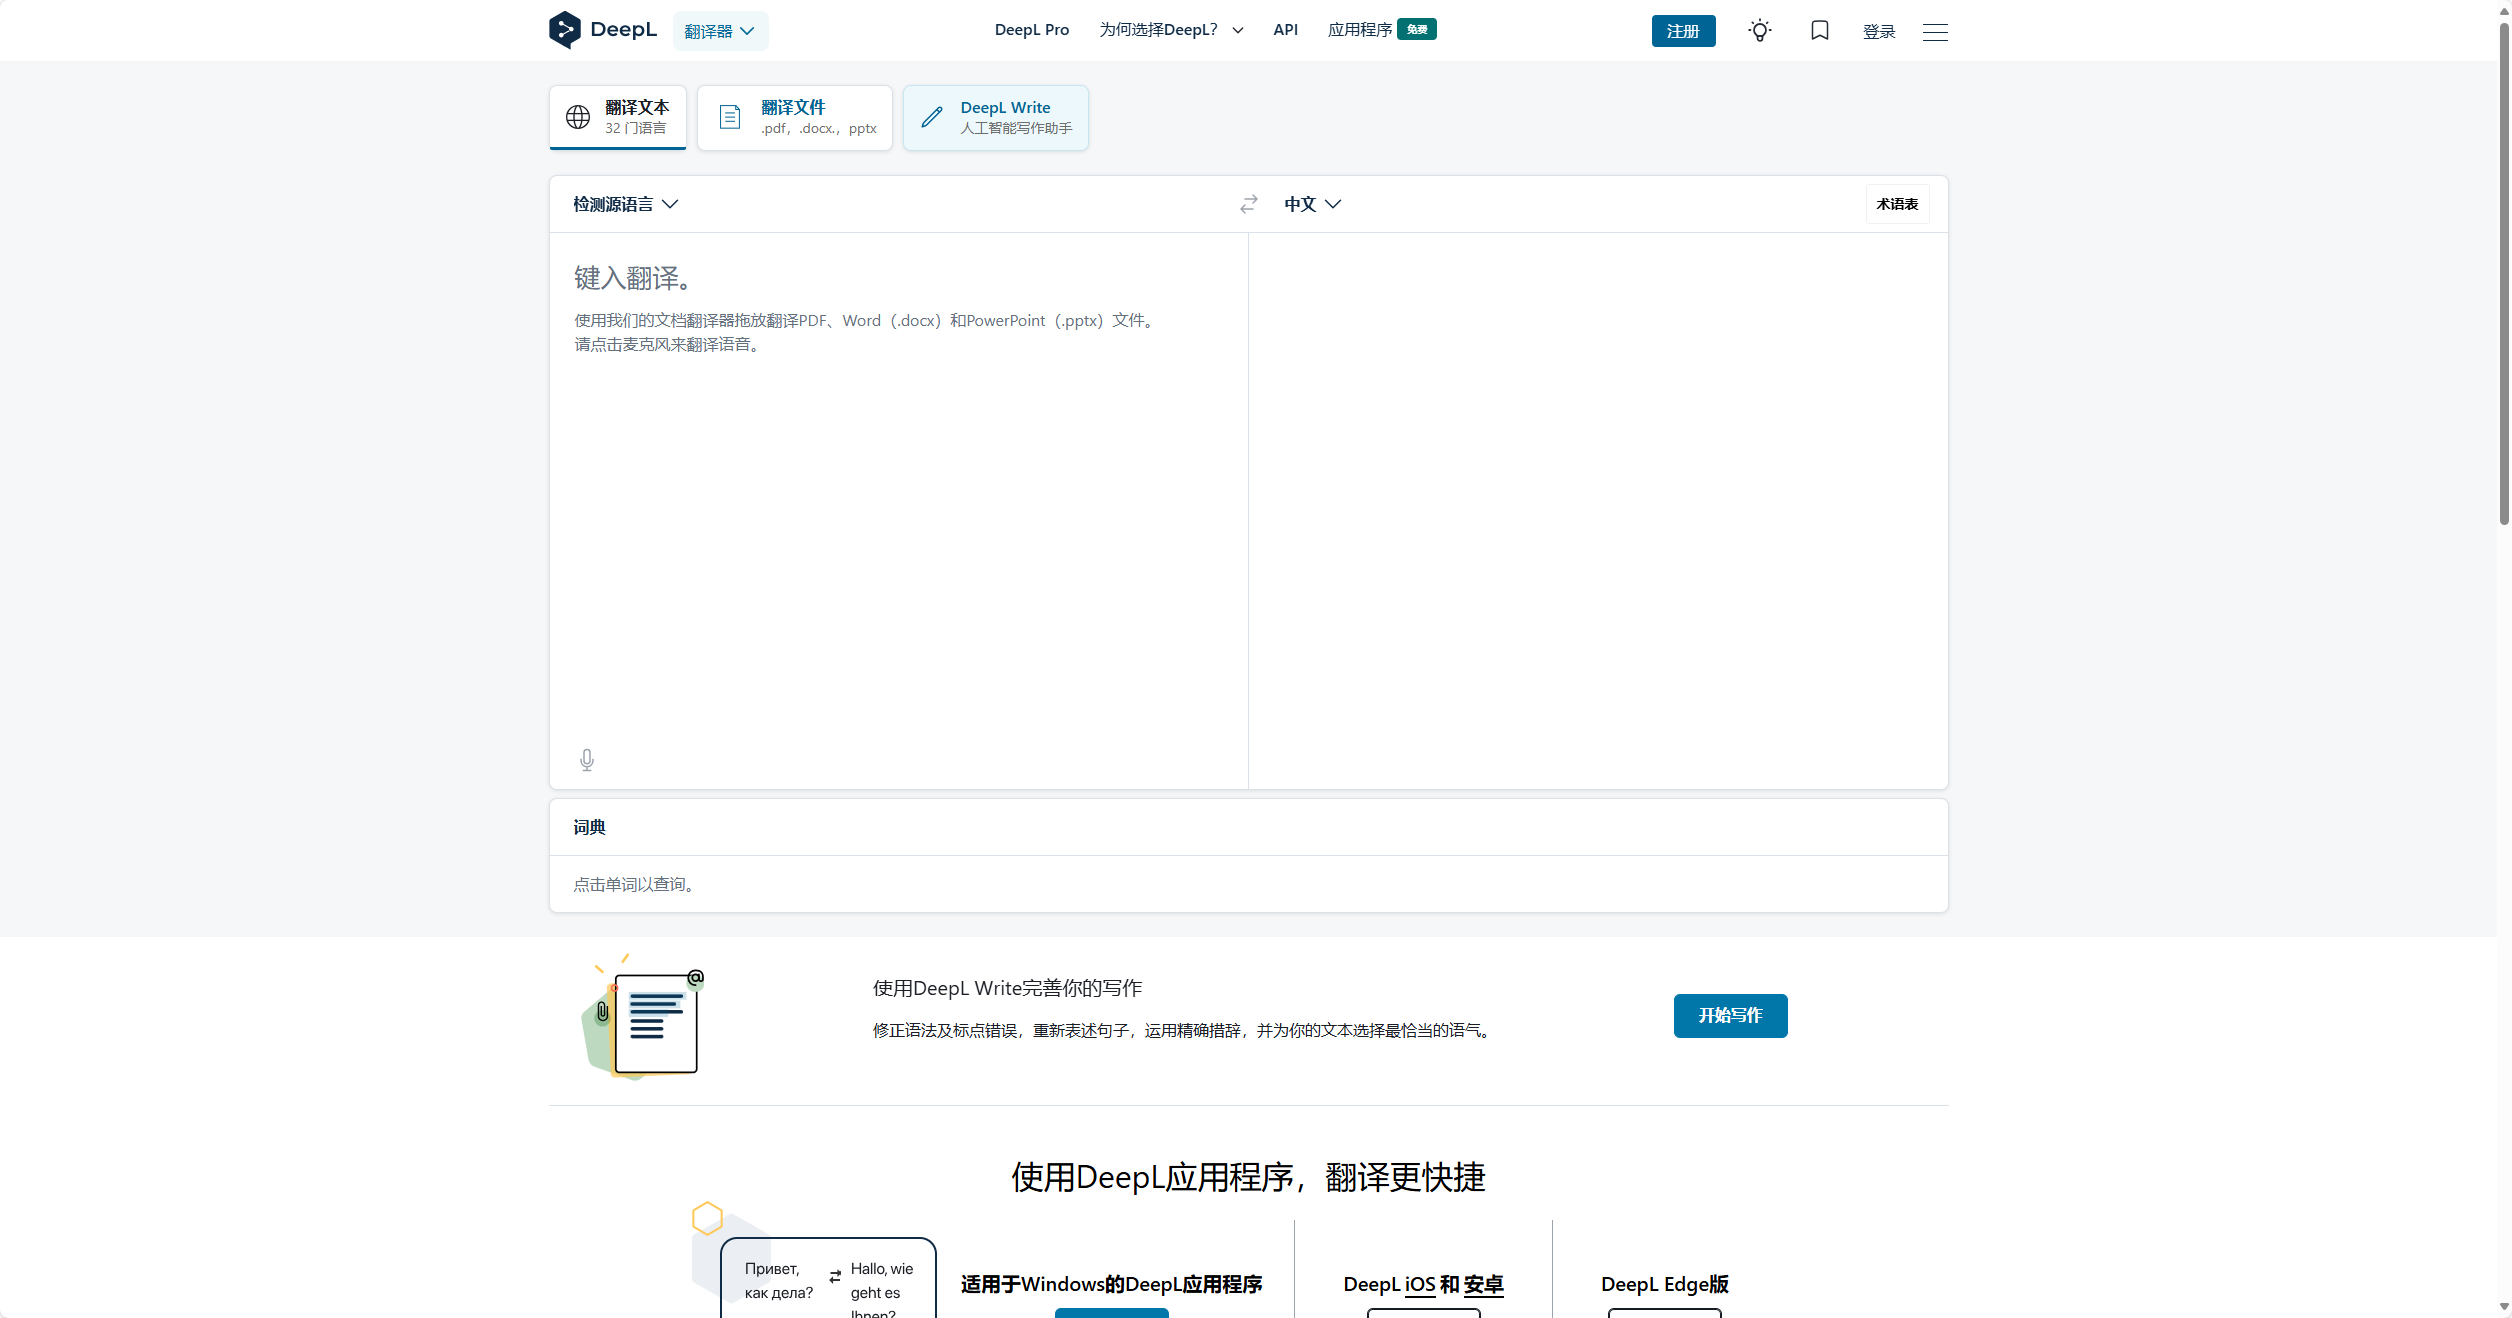The image size is (2512, 1318).
Task: Expand the 翻译器 product dropdown
Action: point(719,31)
